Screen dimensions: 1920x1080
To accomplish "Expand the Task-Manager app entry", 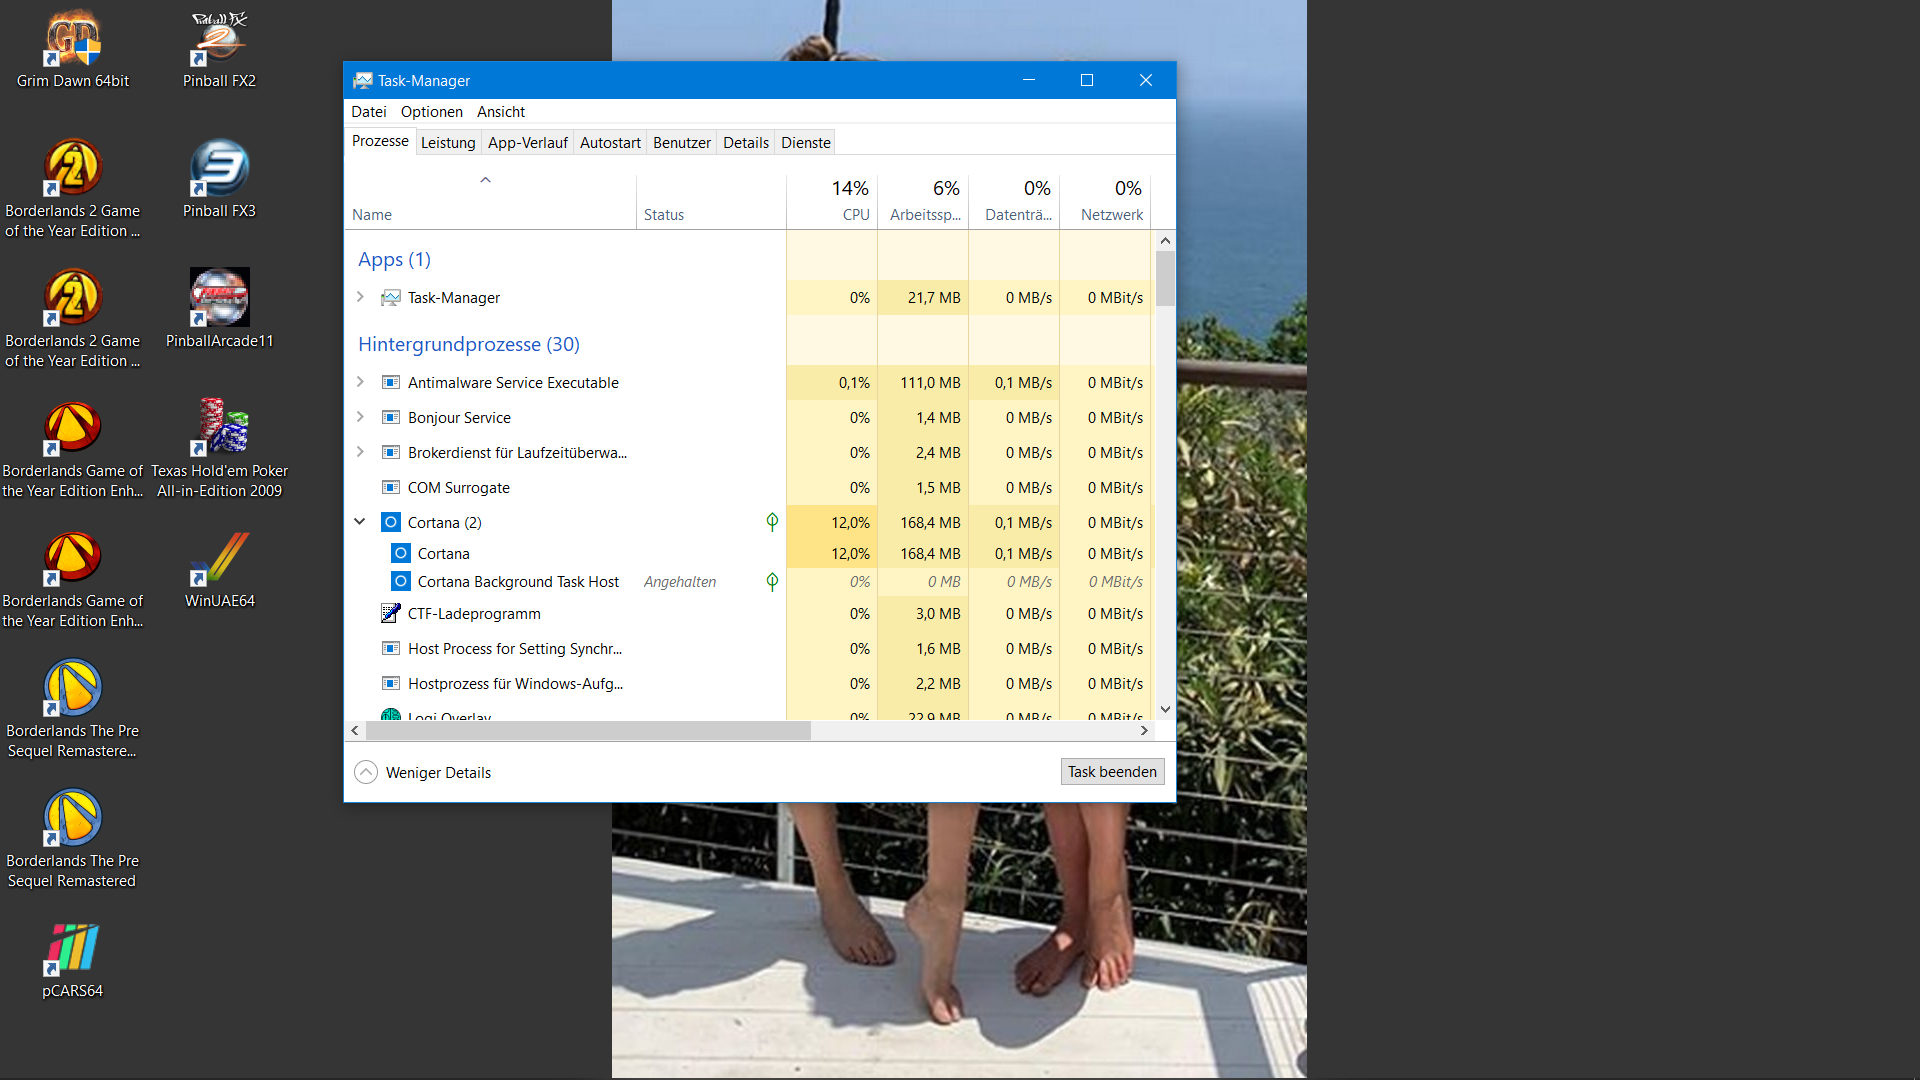I will coord(360,297).
